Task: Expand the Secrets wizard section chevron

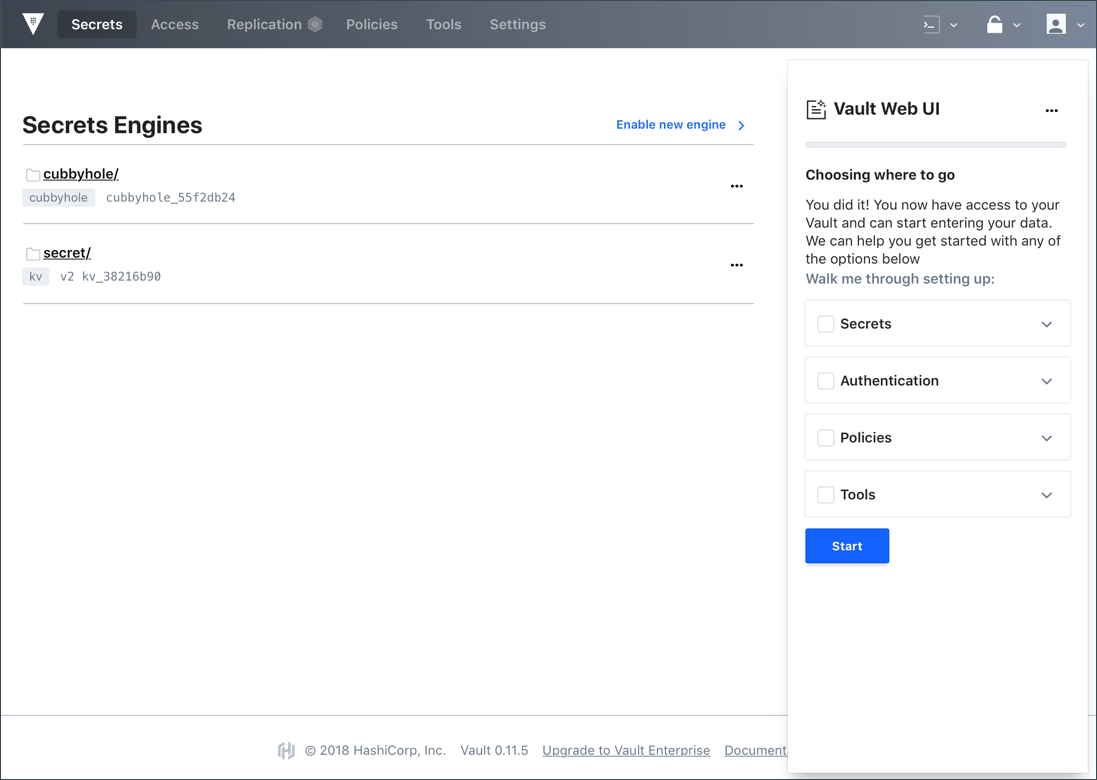Action: (x=1047, y=325)
